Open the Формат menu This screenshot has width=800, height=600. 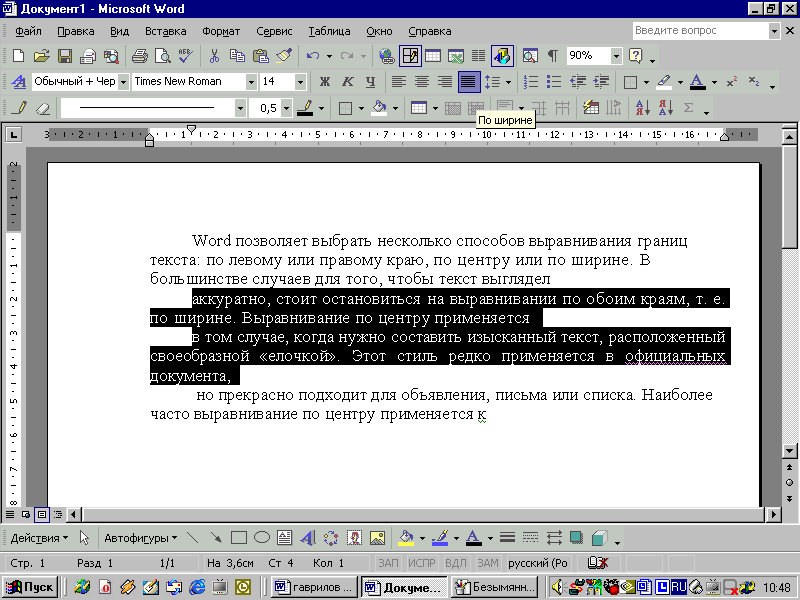pos(221,31)
